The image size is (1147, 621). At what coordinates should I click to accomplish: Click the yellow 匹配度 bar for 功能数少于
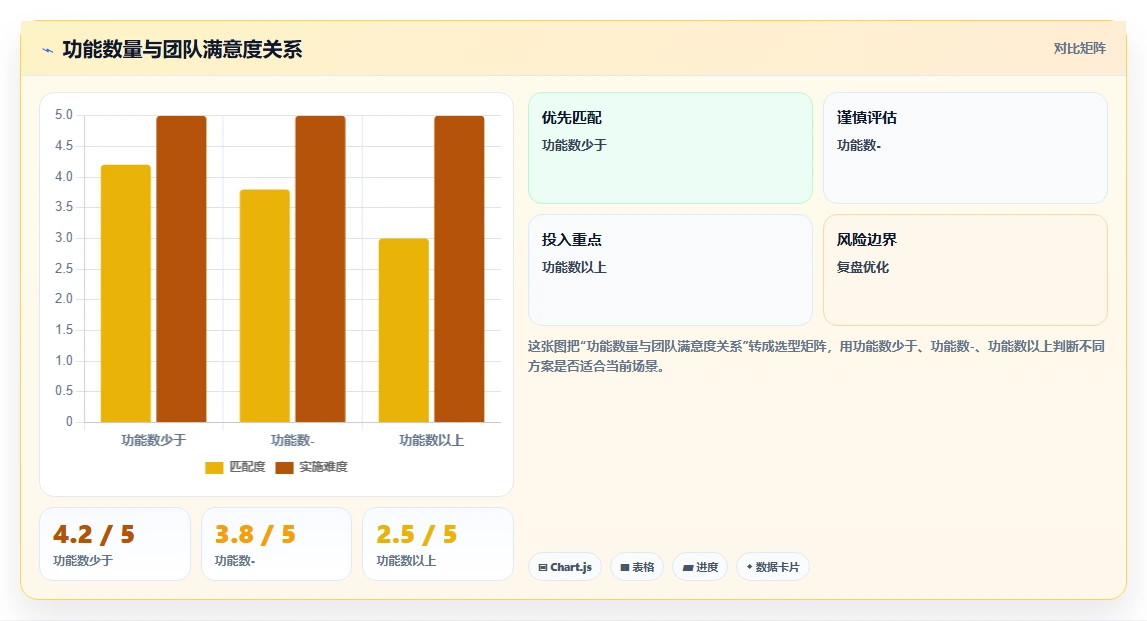pyautogui.click(x=126, y=293)
